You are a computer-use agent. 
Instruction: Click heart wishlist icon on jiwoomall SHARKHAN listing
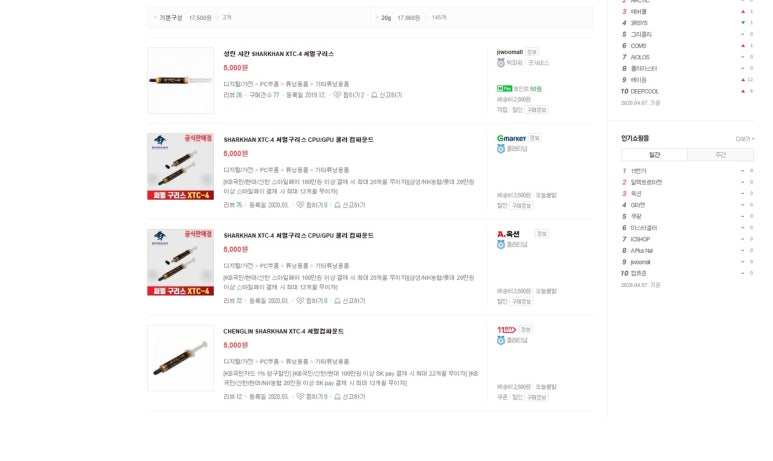(337, 95)
